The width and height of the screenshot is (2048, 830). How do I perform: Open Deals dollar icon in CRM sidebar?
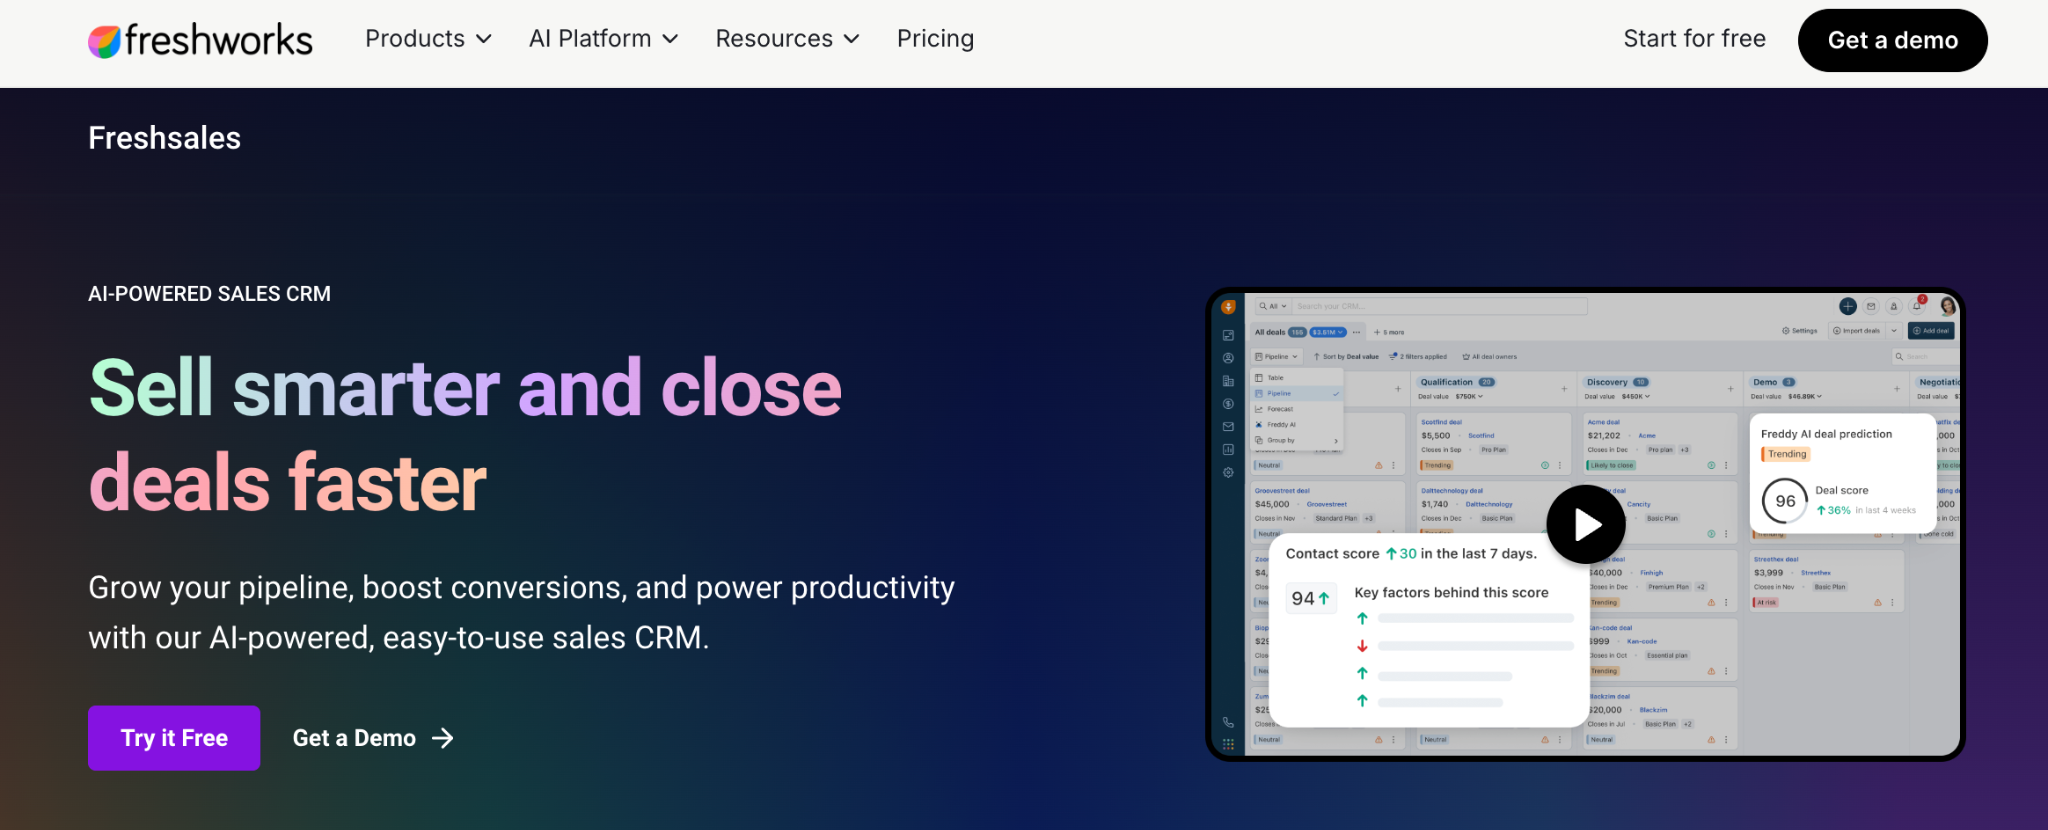[x=1228, y=404]
